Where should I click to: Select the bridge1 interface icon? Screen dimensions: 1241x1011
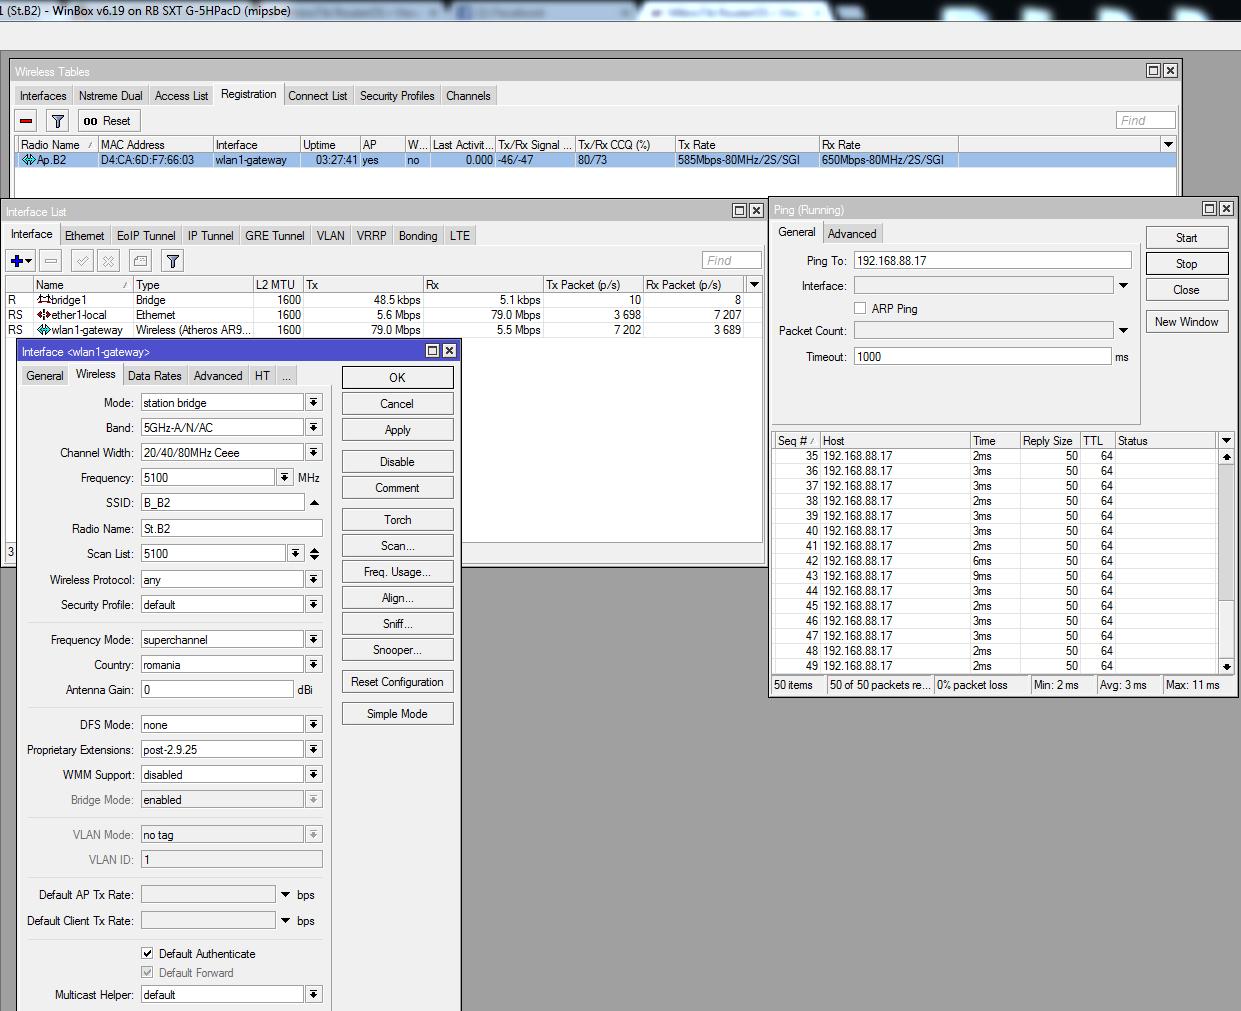point(44,300)
